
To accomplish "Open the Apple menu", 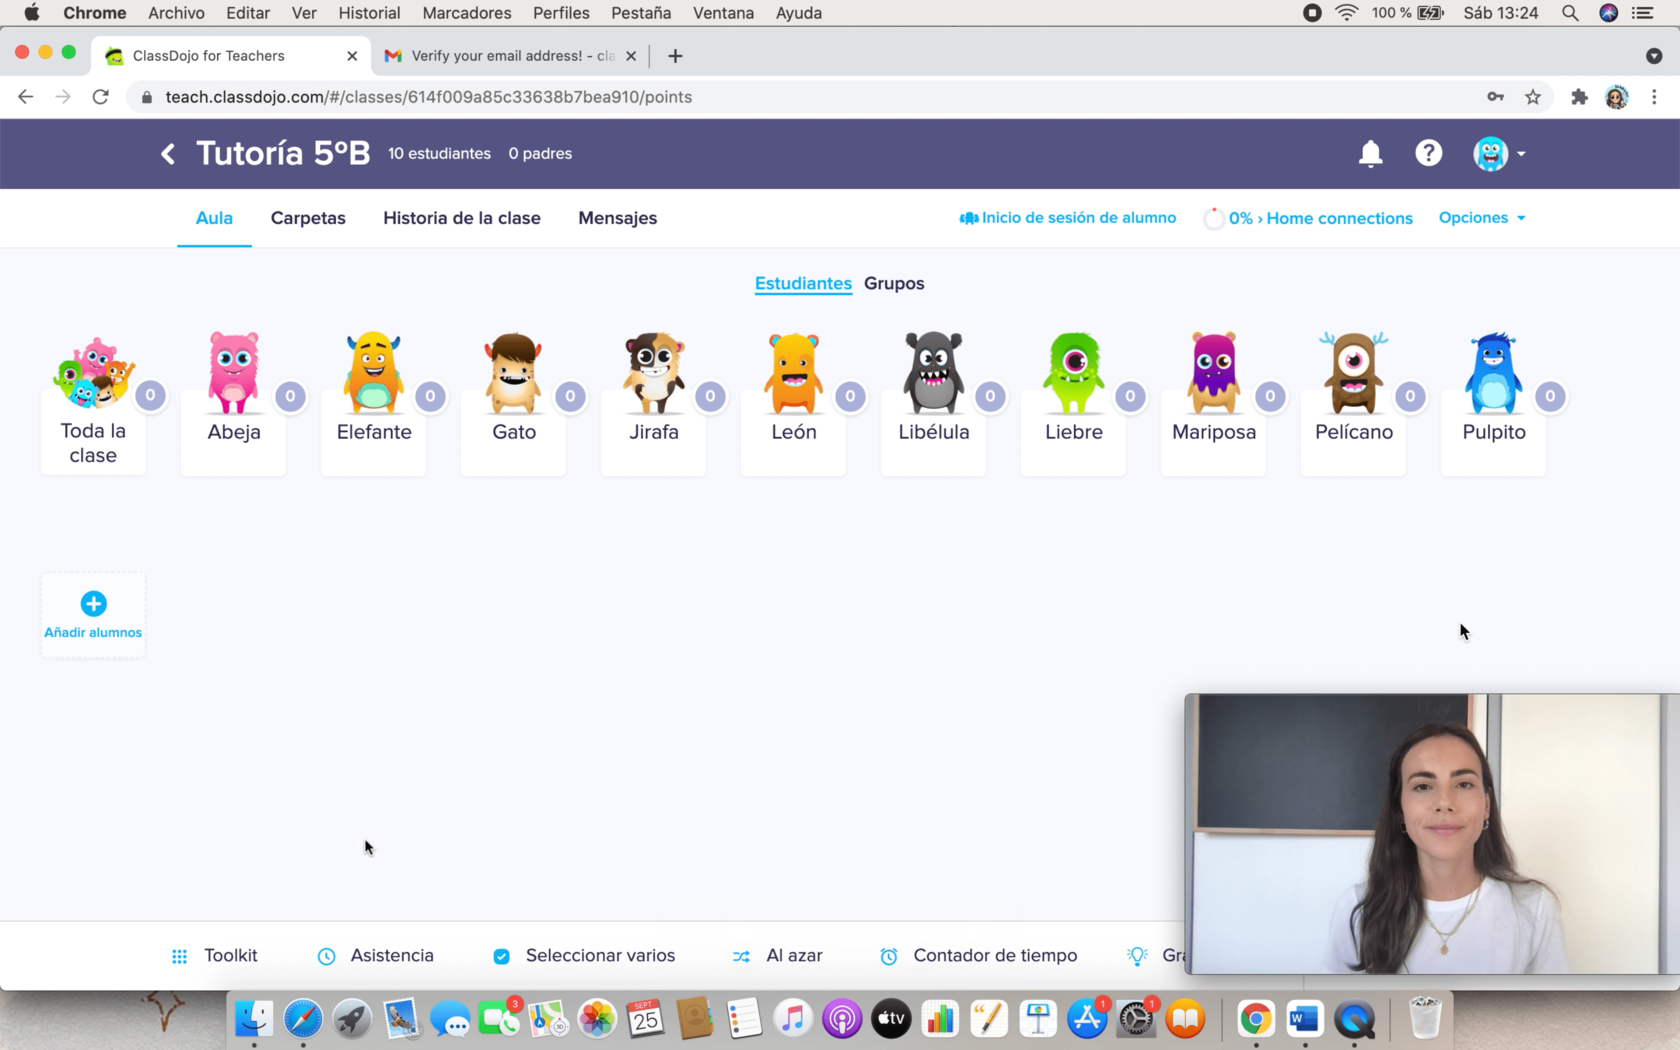I will (31, 13).
